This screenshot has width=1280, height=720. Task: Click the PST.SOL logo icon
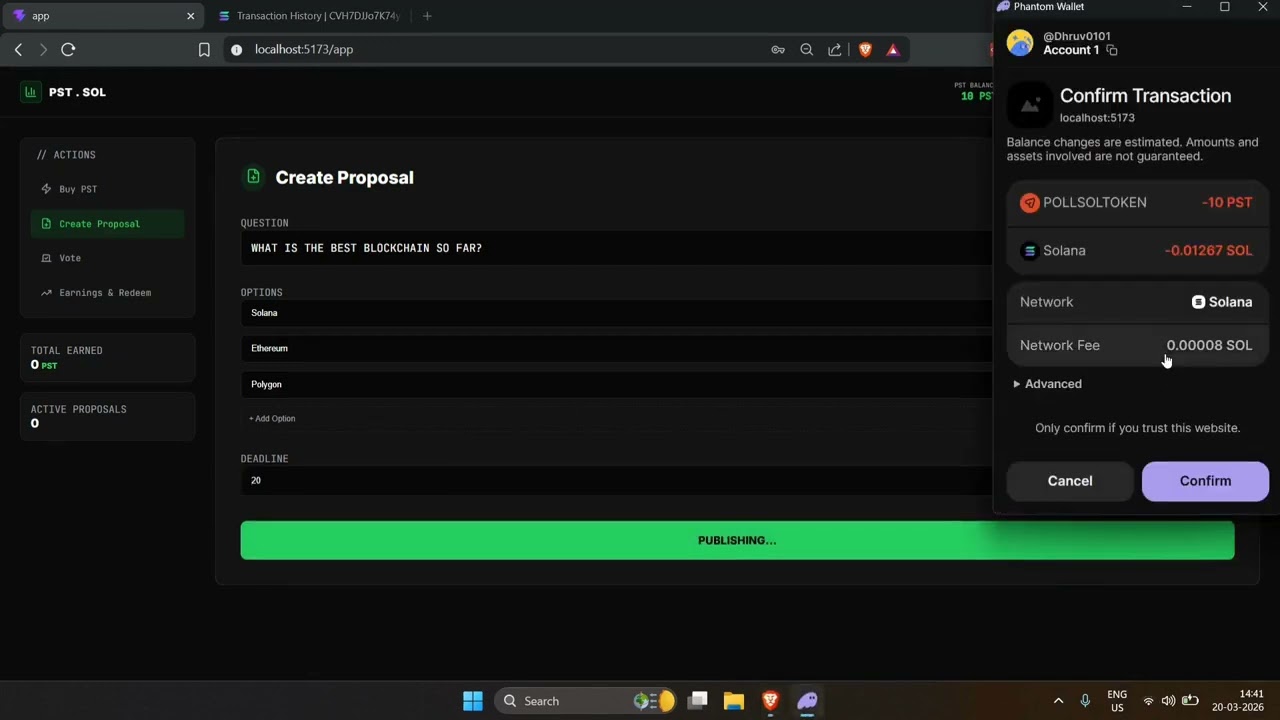click(30, 92)
